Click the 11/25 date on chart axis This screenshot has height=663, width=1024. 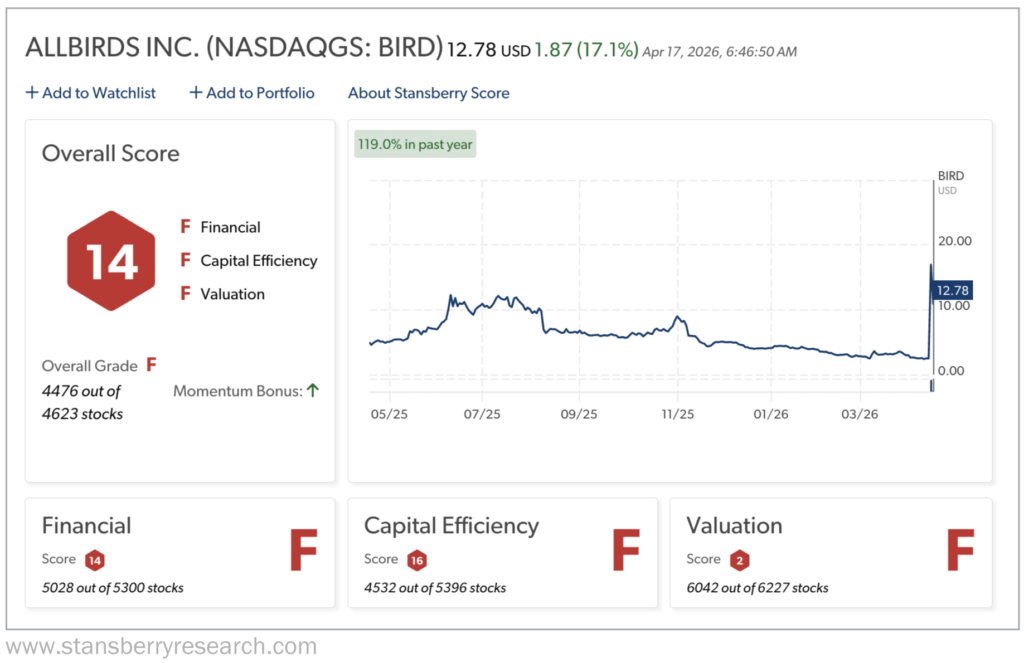pos(677,413)
